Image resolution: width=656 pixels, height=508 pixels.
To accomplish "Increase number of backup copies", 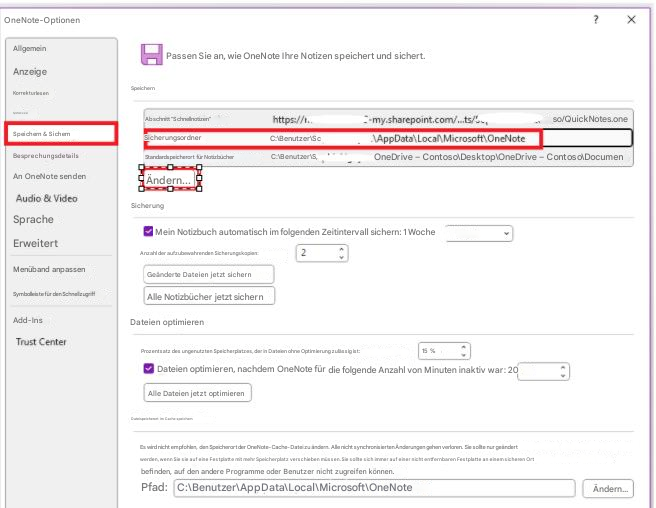I will point(341,249).
